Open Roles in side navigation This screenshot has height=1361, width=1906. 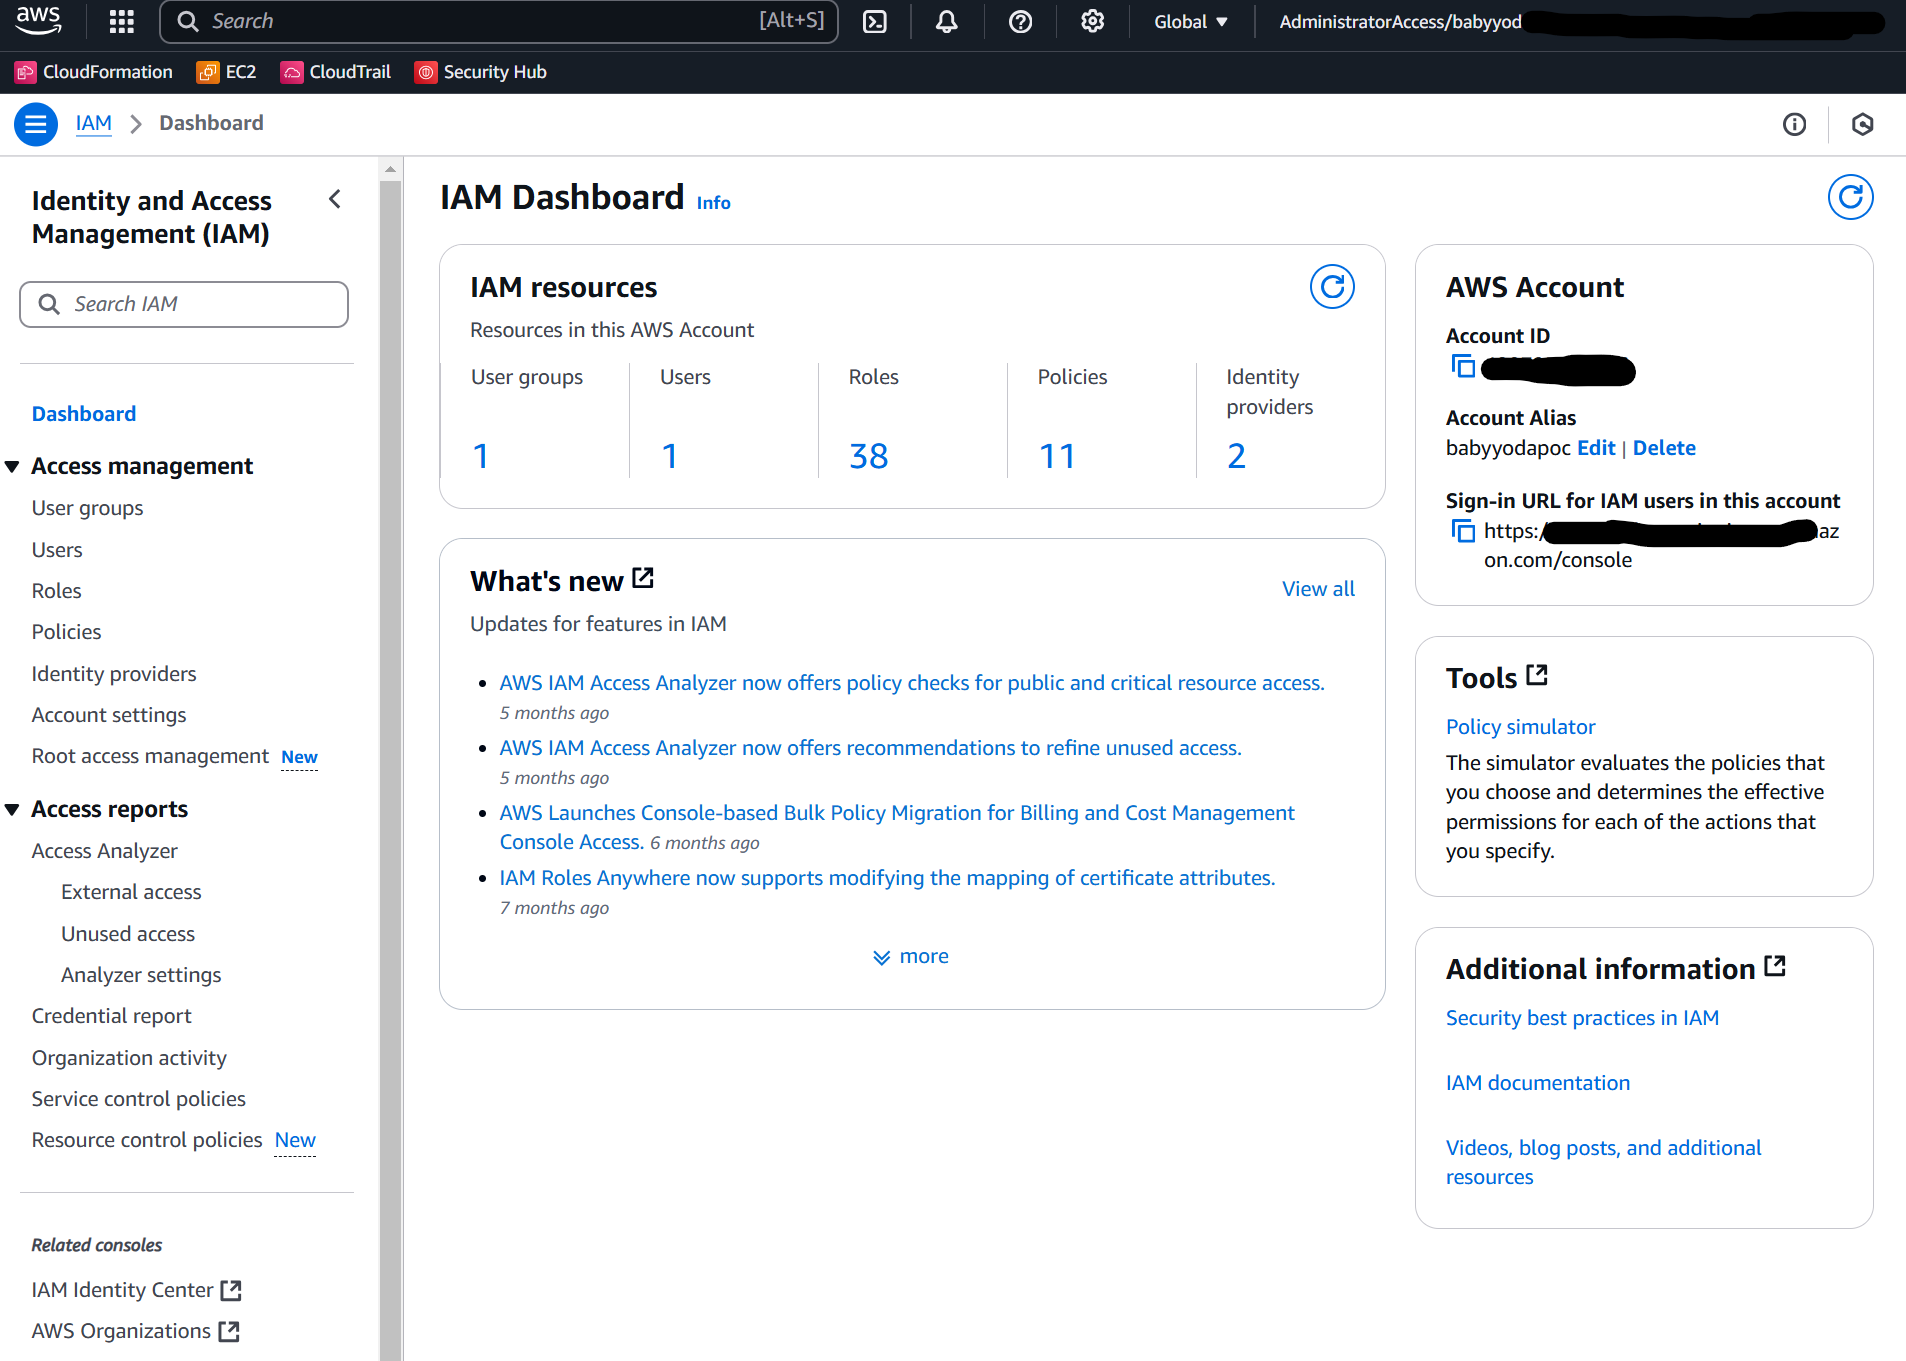tap(56, 591)
